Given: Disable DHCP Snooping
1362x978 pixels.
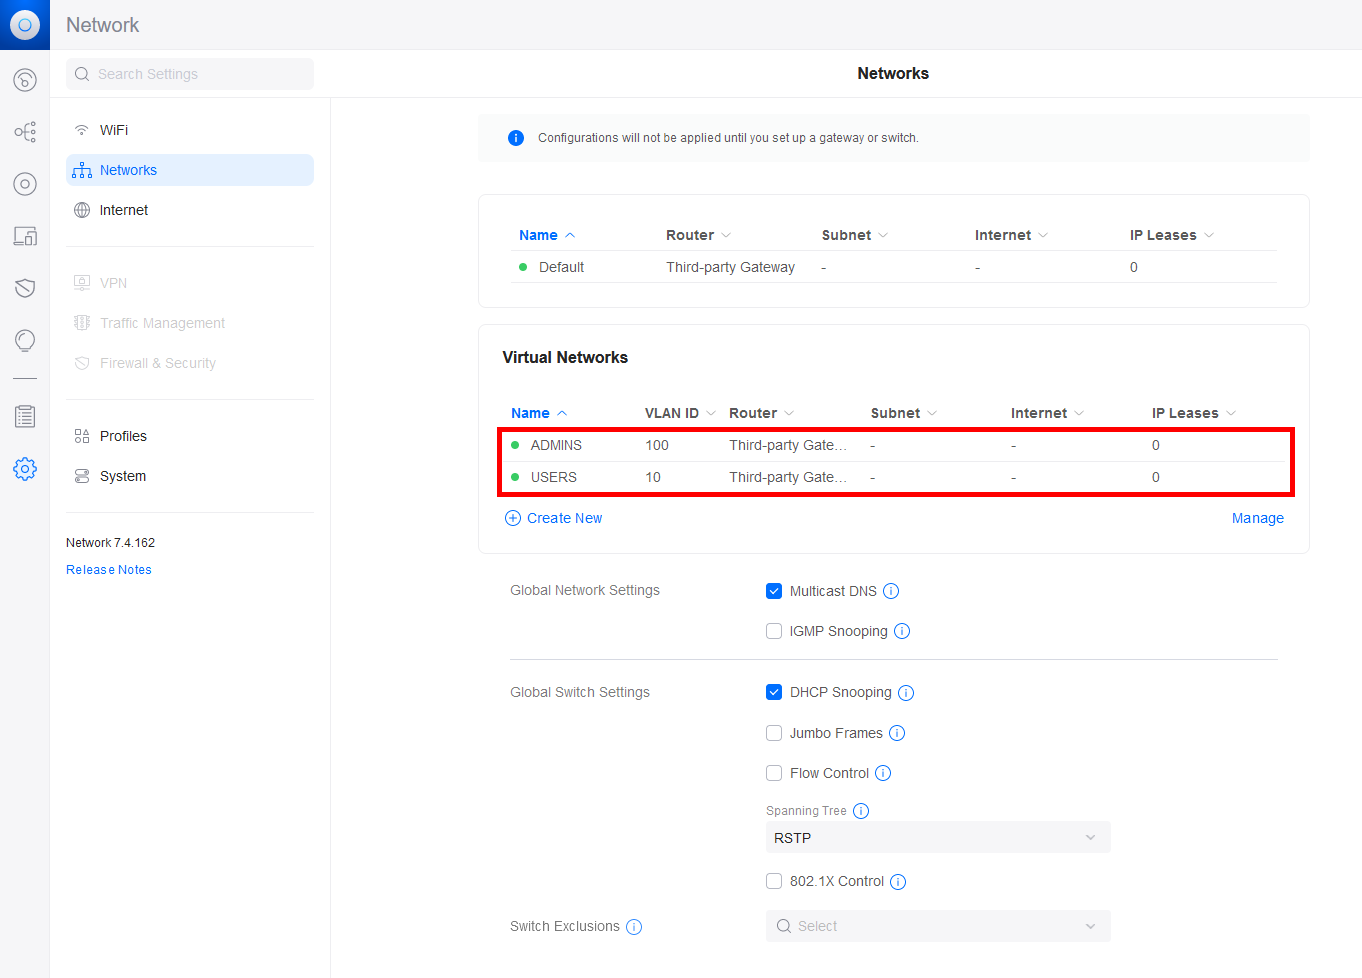Looking at the screenshot, I should pos(774,691).
